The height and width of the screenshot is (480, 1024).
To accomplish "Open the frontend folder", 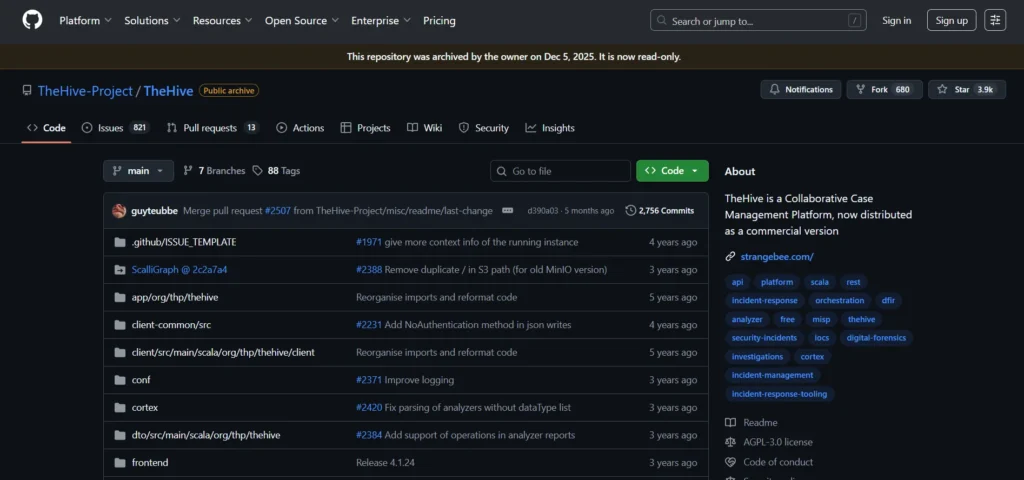I will click(150, 462).
